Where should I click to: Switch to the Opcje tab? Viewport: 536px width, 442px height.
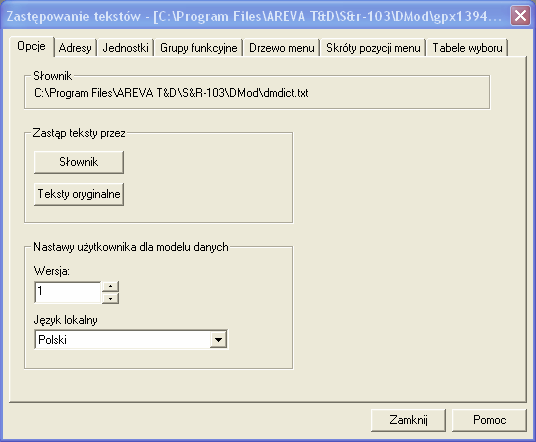point(31,46)
